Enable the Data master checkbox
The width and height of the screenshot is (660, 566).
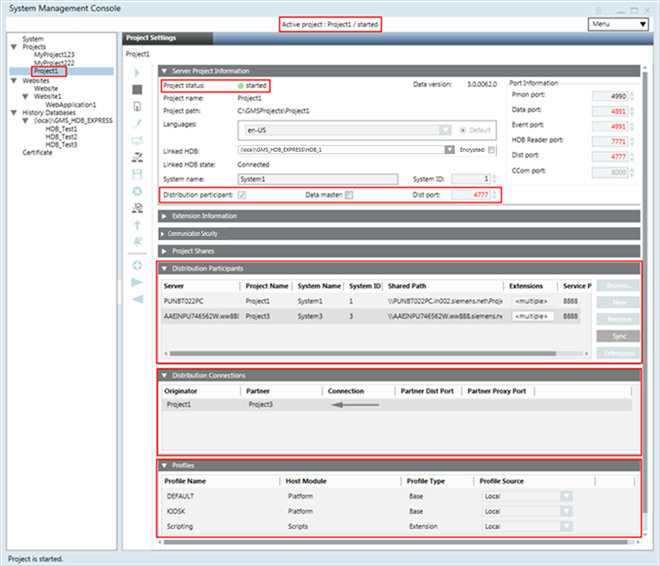[348, 194]
